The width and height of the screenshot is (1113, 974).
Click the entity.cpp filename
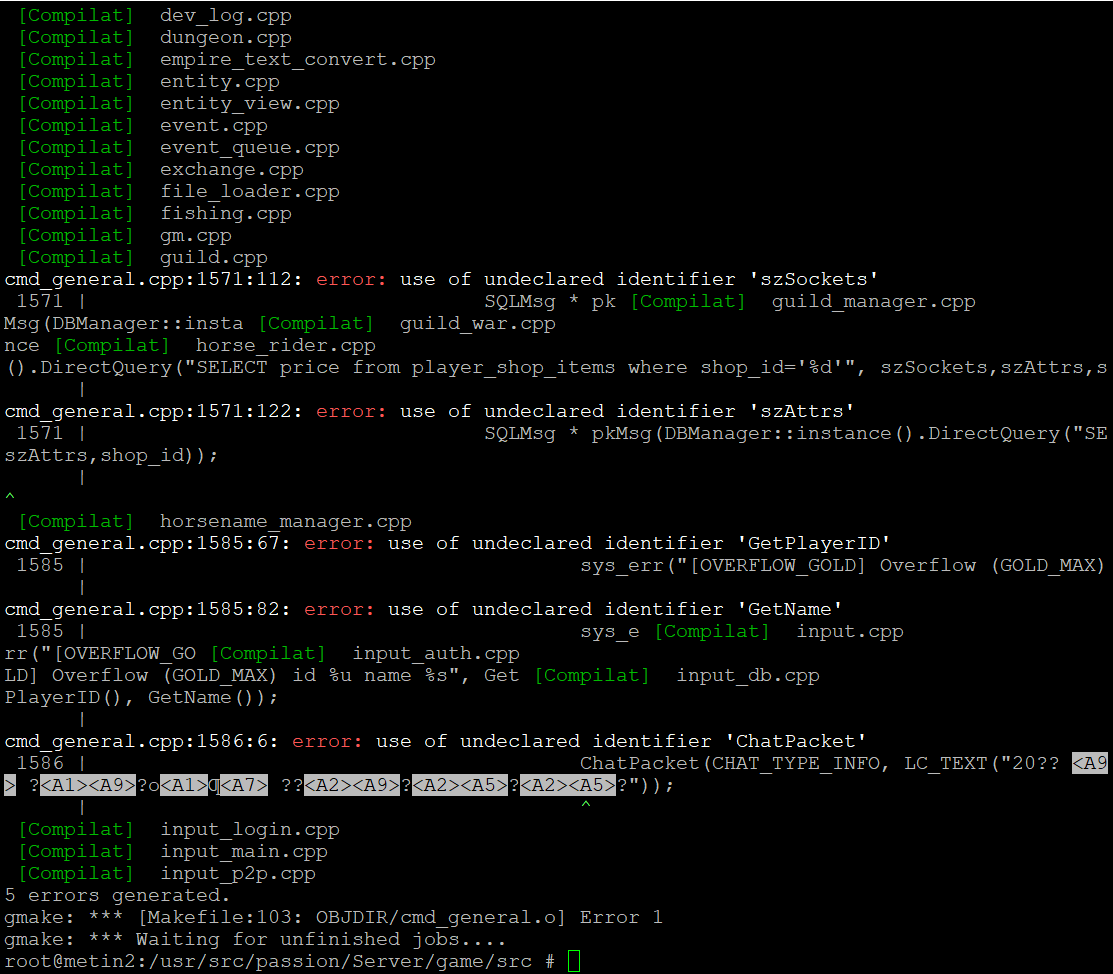click(219, 82)
